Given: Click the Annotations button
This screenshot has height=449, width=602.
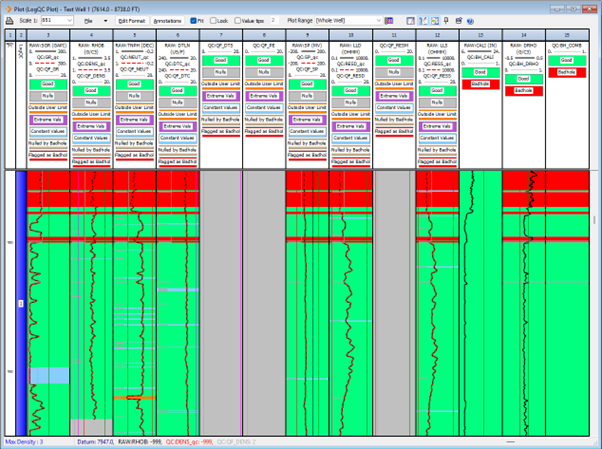Looking at the screenshot, I should pyautogui.click(x=167, y=21).
